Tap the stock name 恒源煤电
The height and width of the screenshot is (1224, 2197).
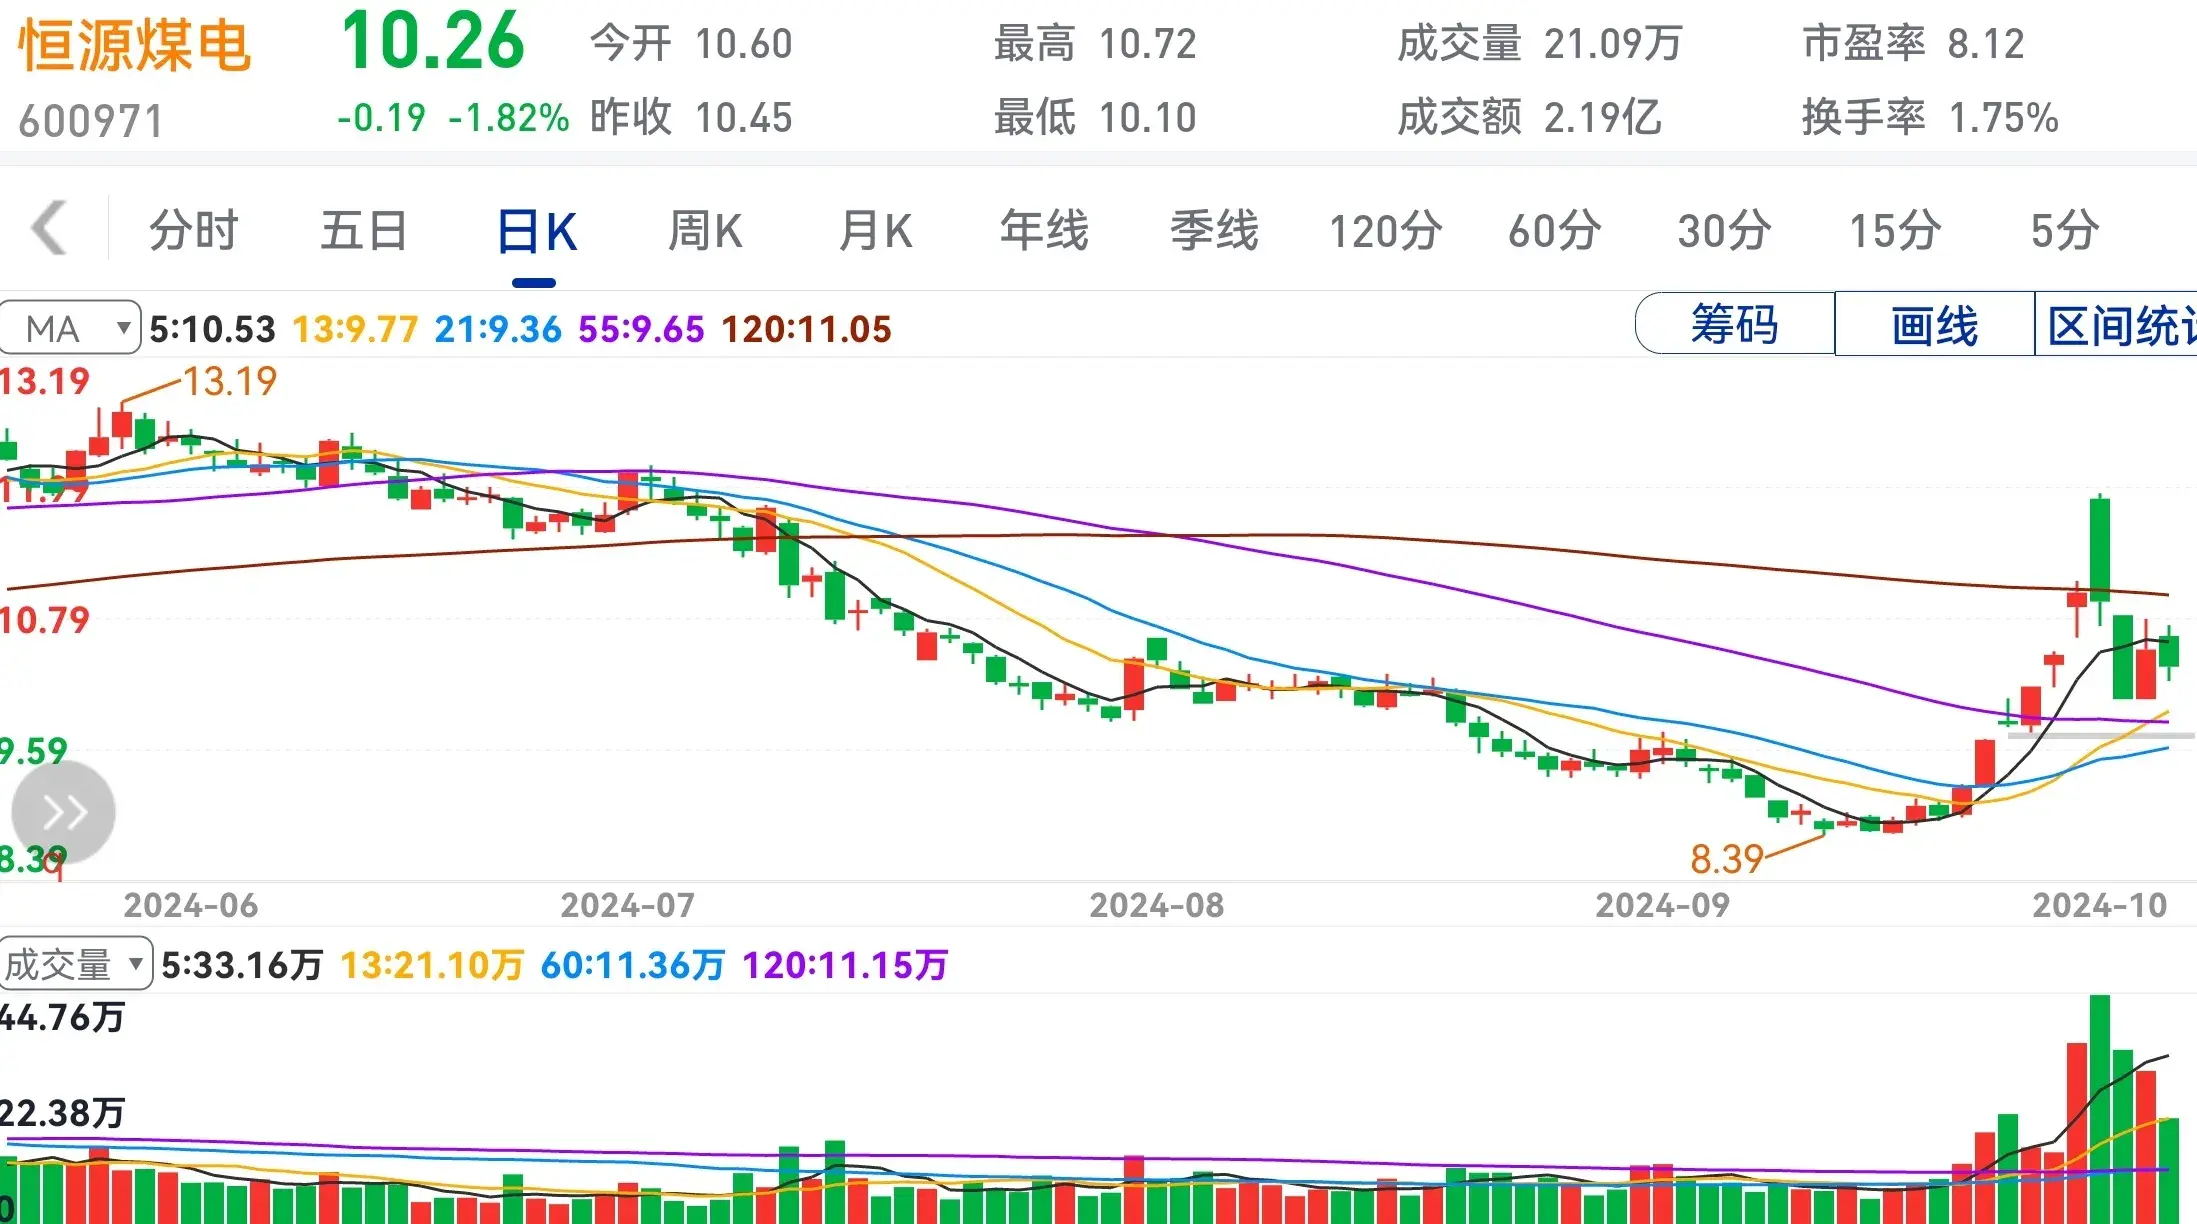coord(134,46)
